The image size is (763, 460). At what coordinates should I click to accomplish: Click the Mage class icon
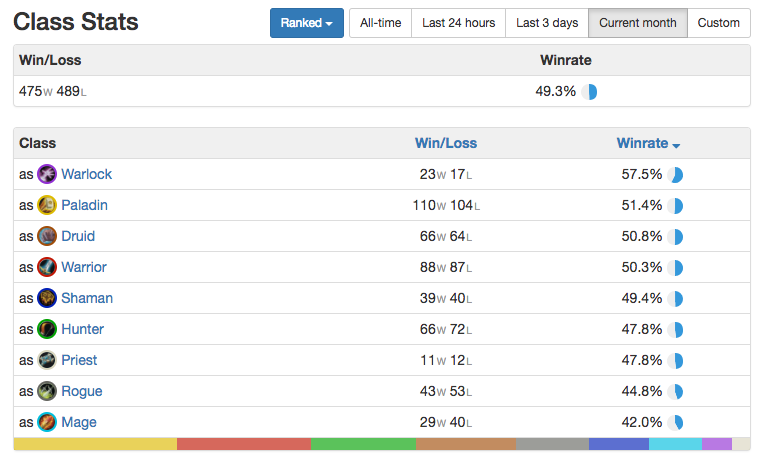pyautogui.click(x=47, y=423)
